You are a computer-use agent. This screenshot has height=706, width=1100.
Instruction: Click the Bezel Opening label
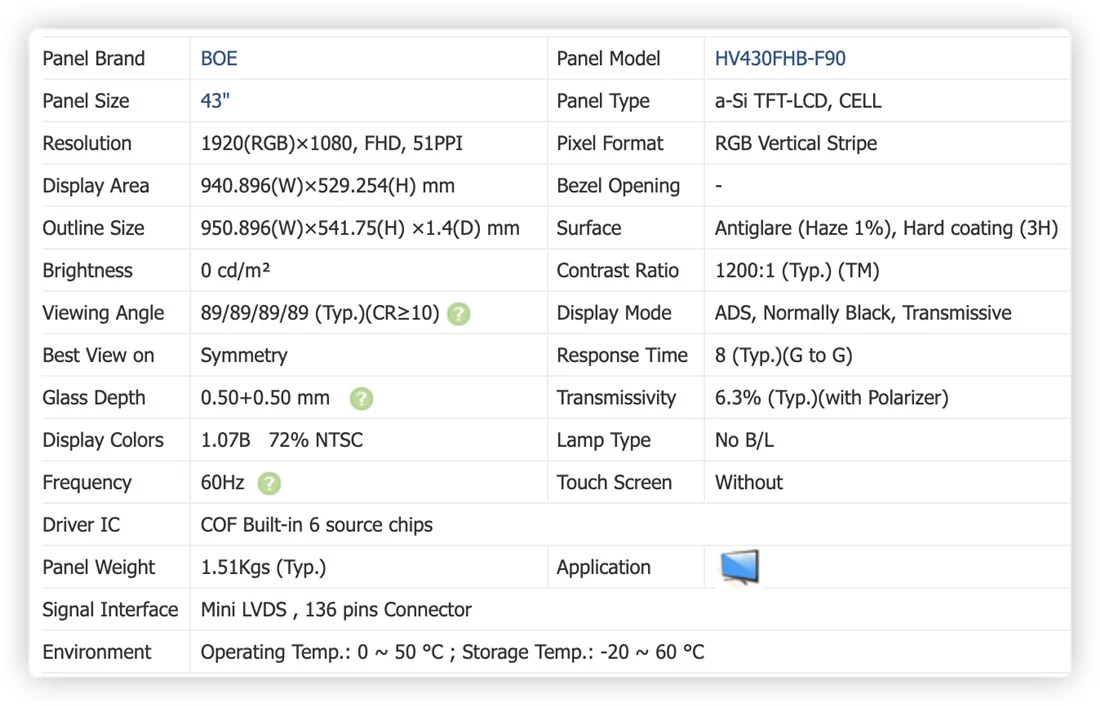click(618, 185)
